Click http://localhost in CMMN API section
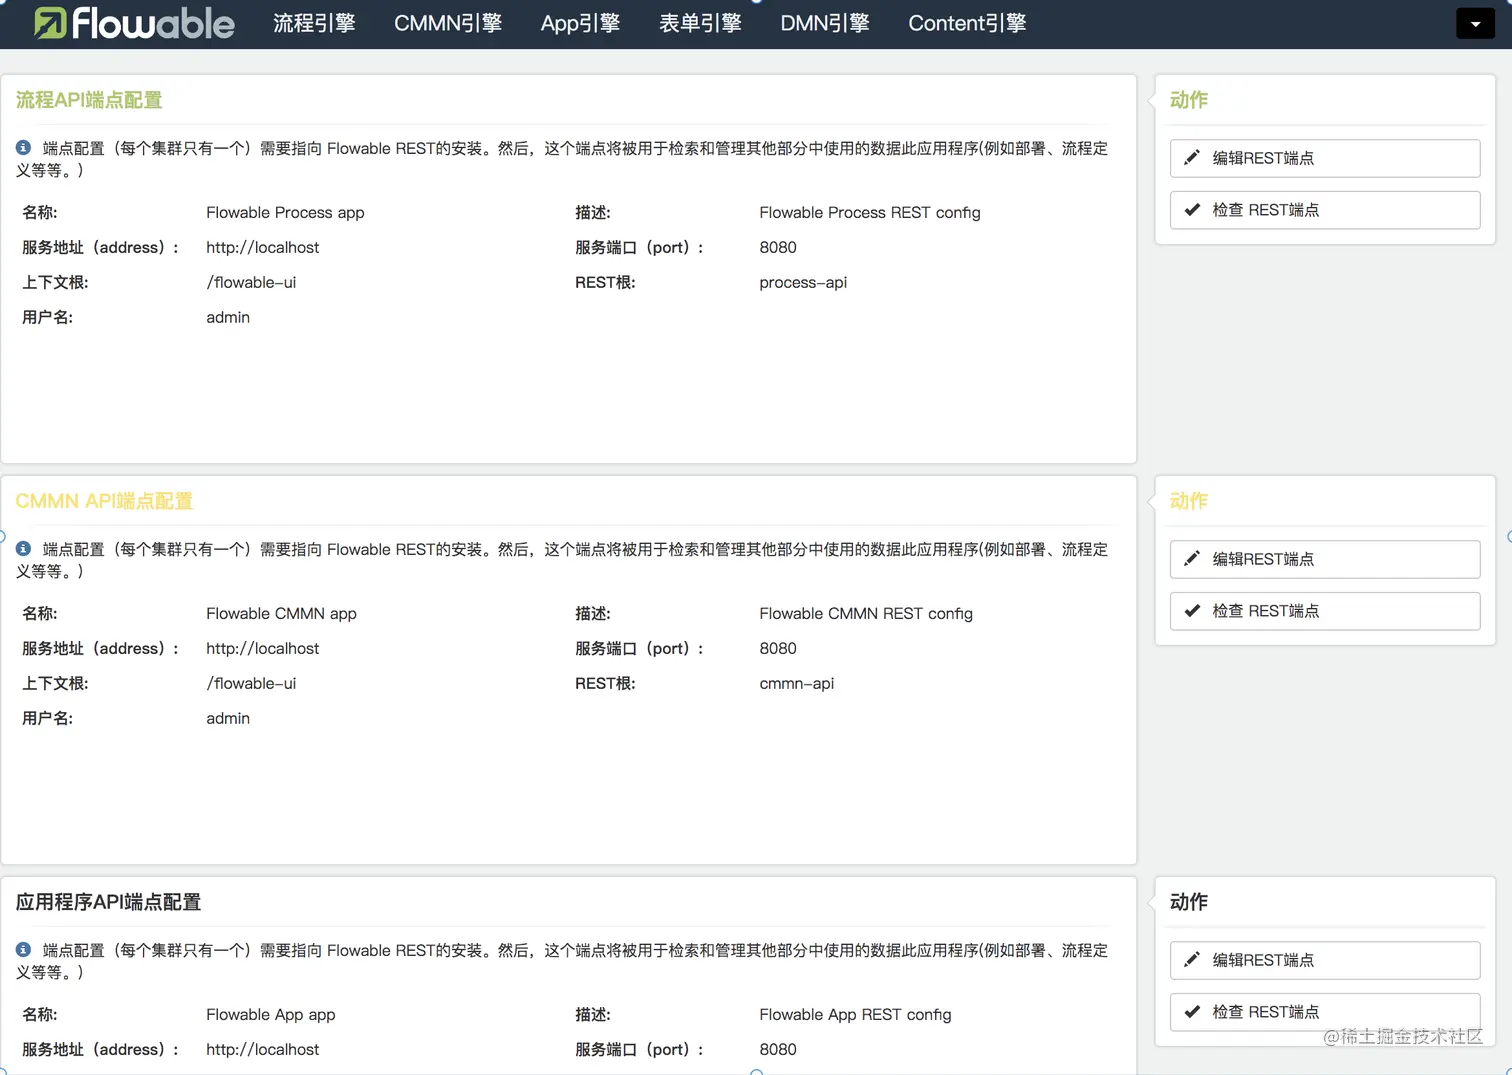This screenshot has width=1512, height=1075. point(263,648)
